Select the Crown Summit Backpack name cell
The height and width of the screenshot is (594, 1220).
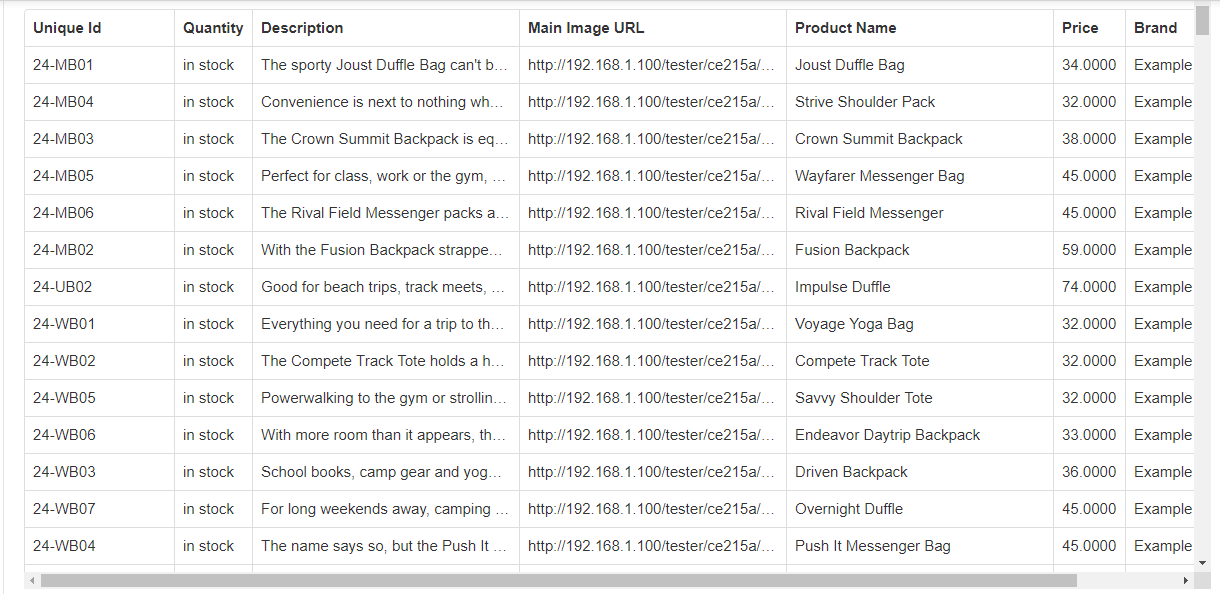coord(920,139)
